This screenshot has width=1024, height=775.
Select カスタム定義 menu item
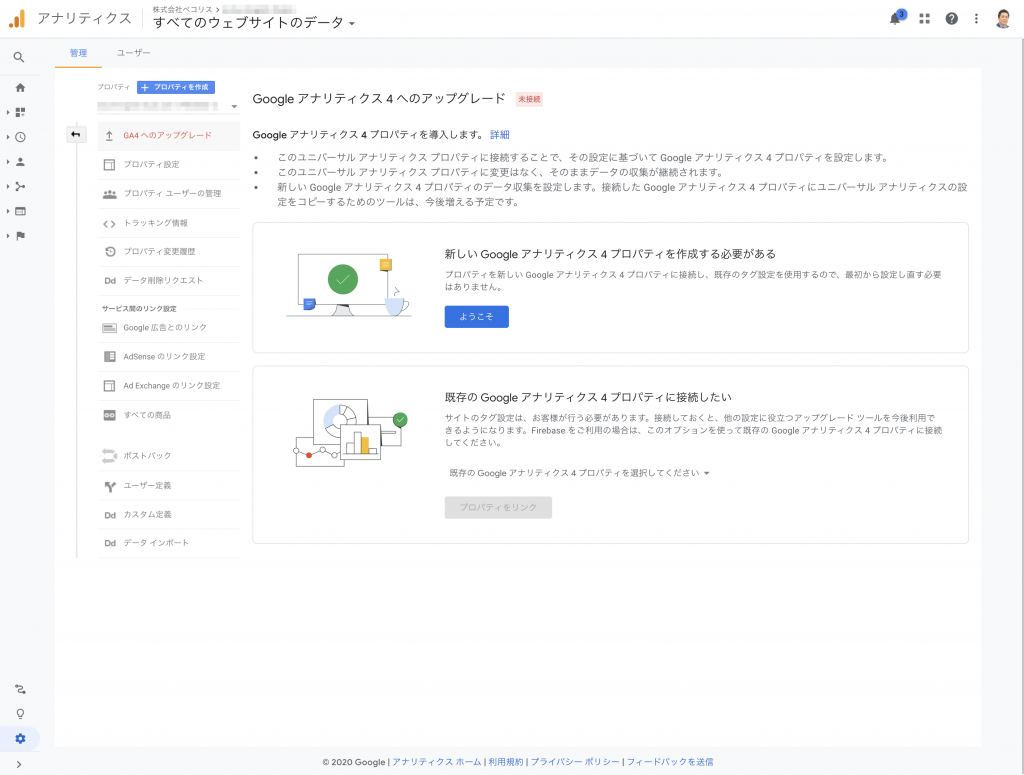point(169,514)
